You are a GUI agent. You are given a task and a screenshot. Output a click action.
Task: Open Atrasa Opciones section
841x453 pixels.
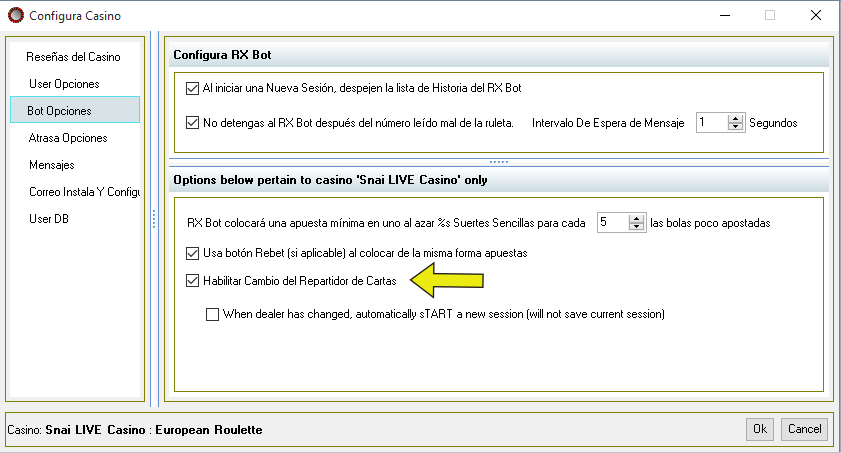coord(68,138)
